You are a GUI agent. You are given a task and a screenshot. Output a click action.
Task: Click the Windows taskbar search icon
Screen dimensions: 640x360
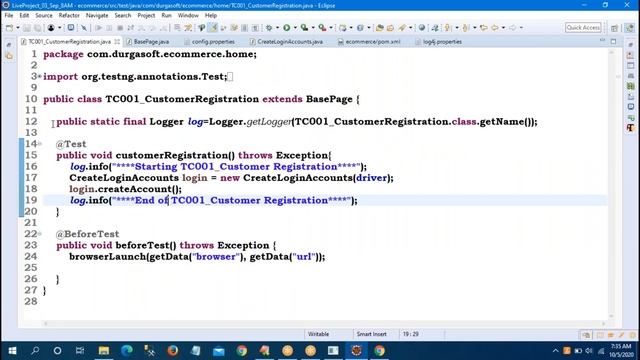coord(35,351)
